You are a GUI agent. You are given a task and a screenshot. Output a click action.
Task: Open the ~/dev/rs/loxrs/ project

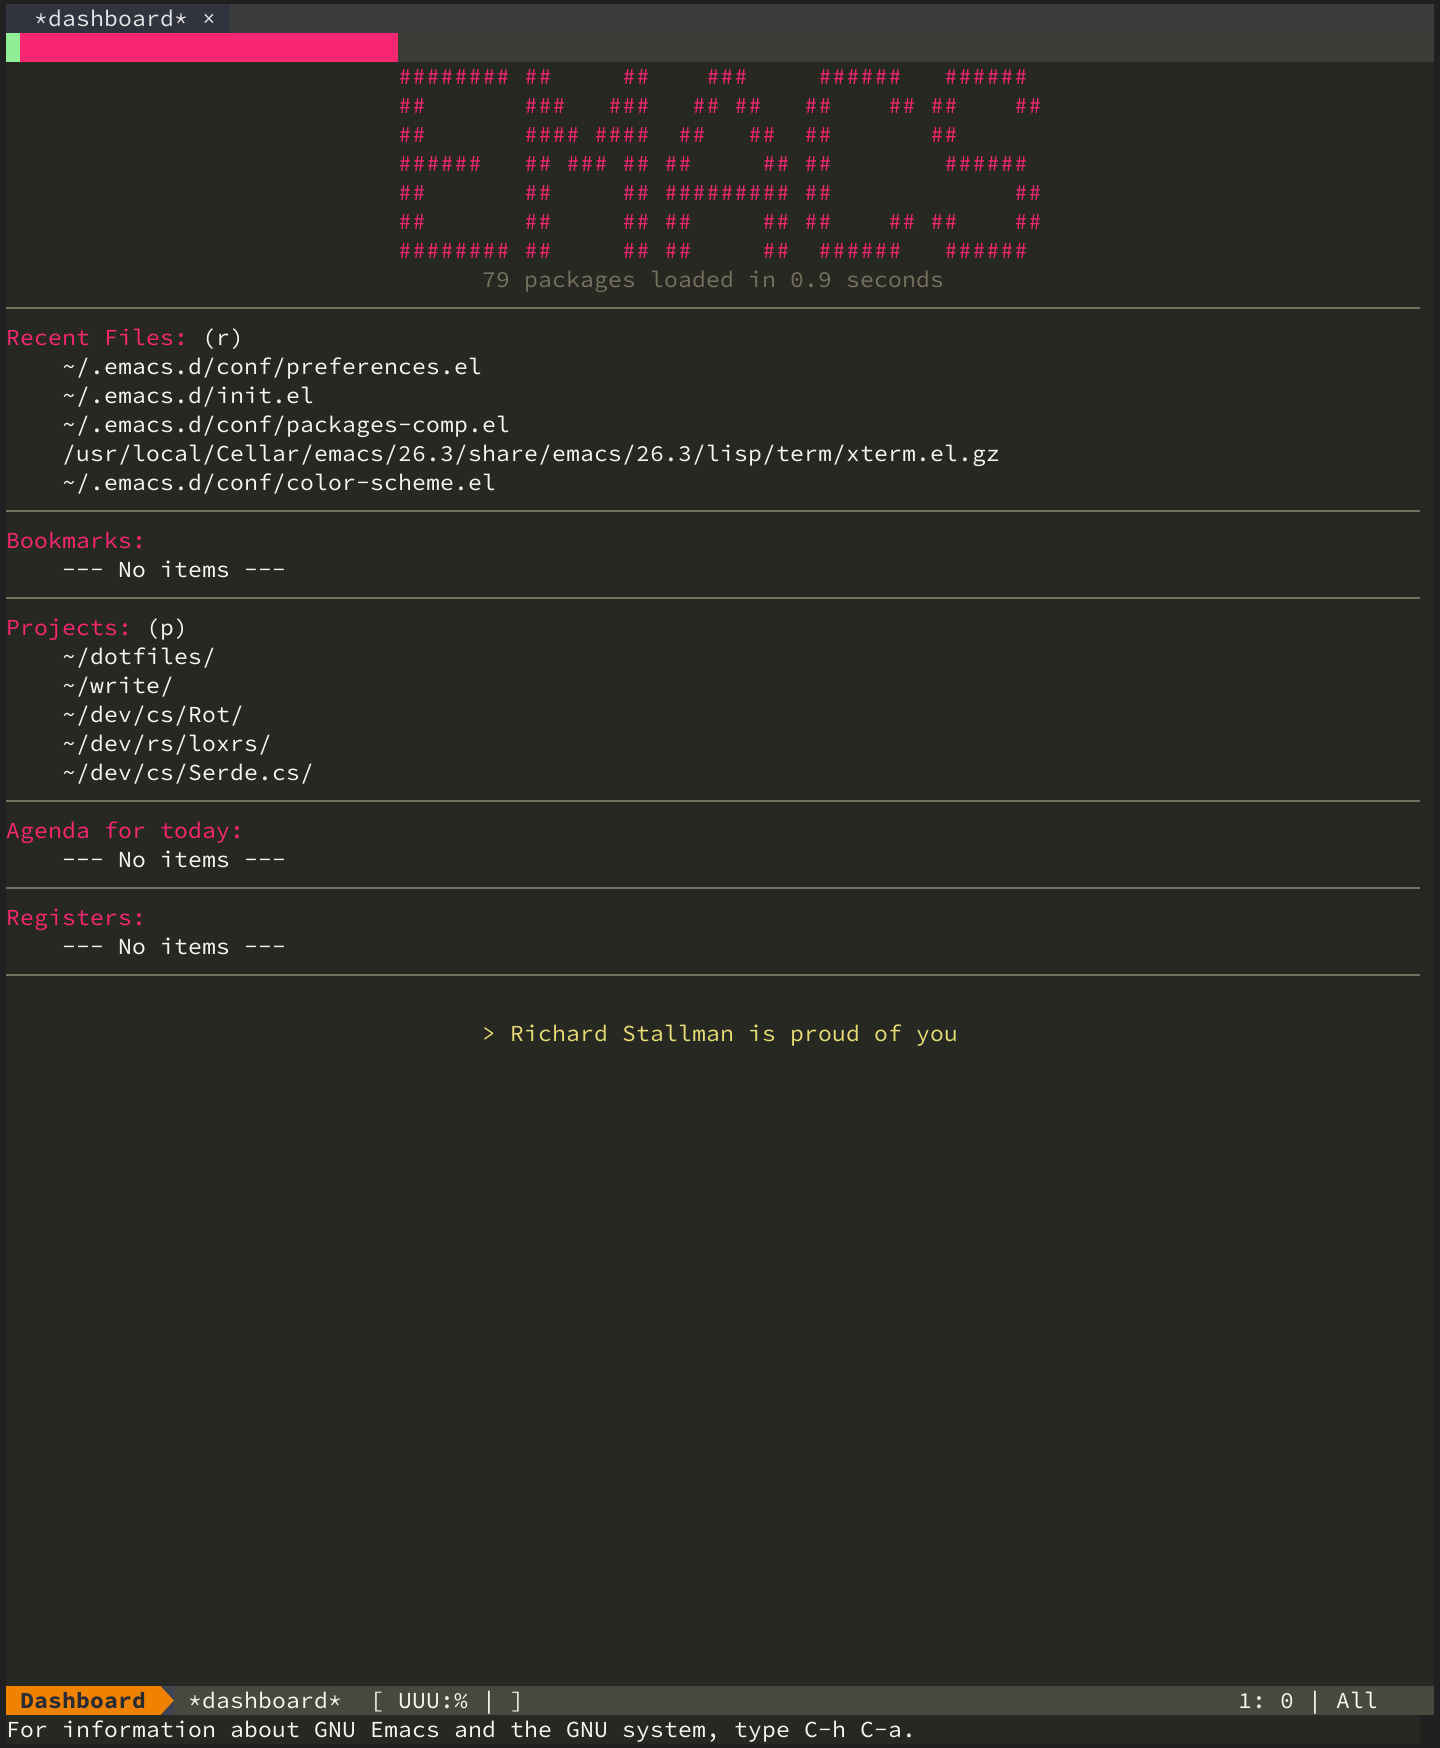point(167,744)
